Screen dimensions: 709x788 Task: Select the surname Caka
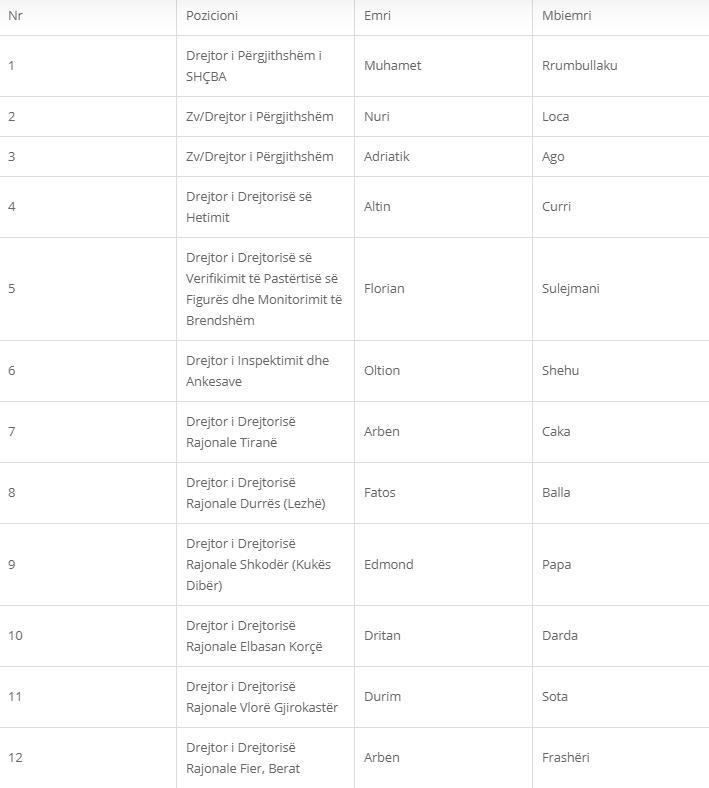click(x=556, y=432)
